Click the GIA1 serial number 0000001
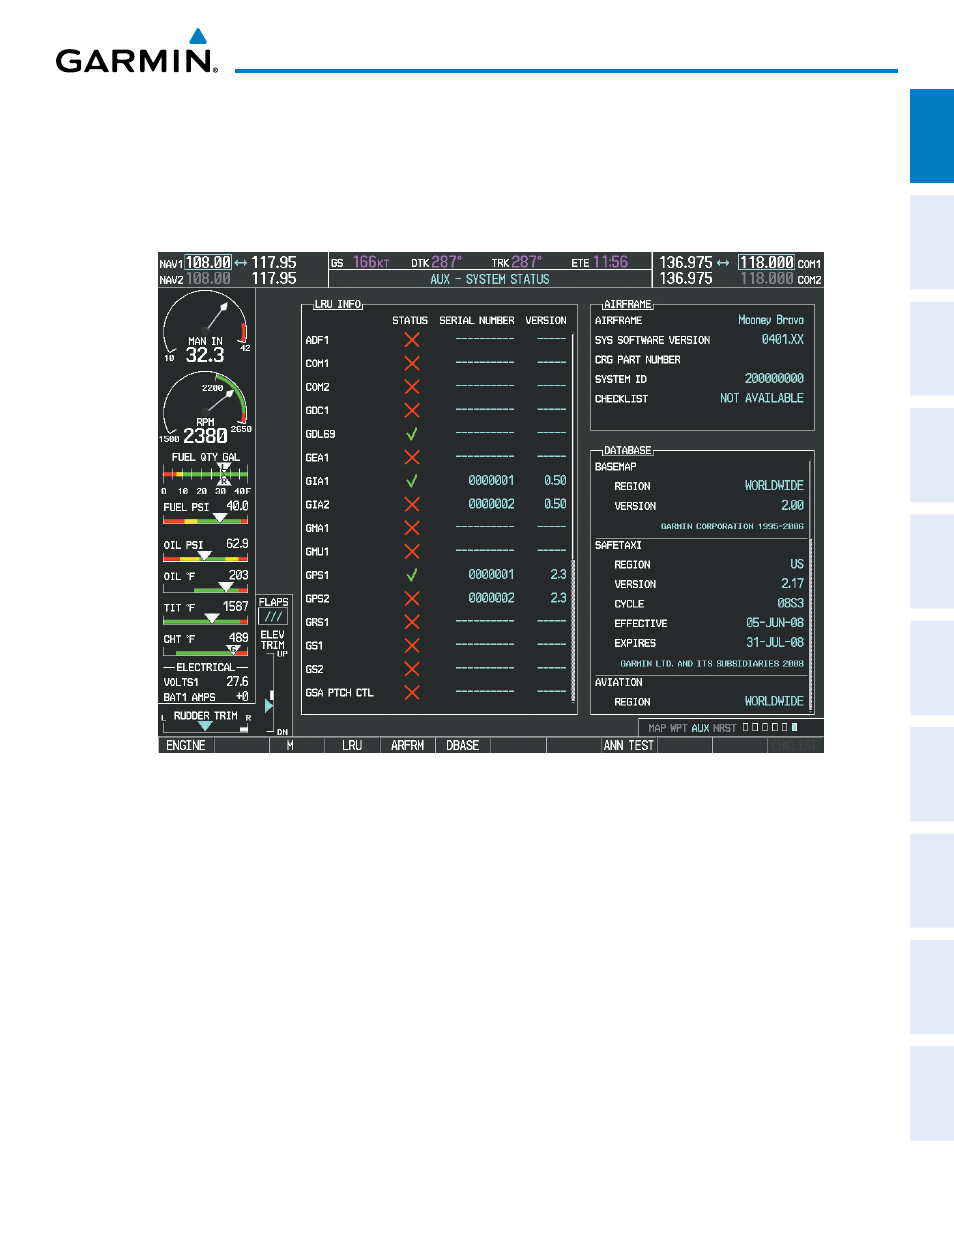This screenshot has width=954, height=1235. pyautogui.click(x=491, y=481)
